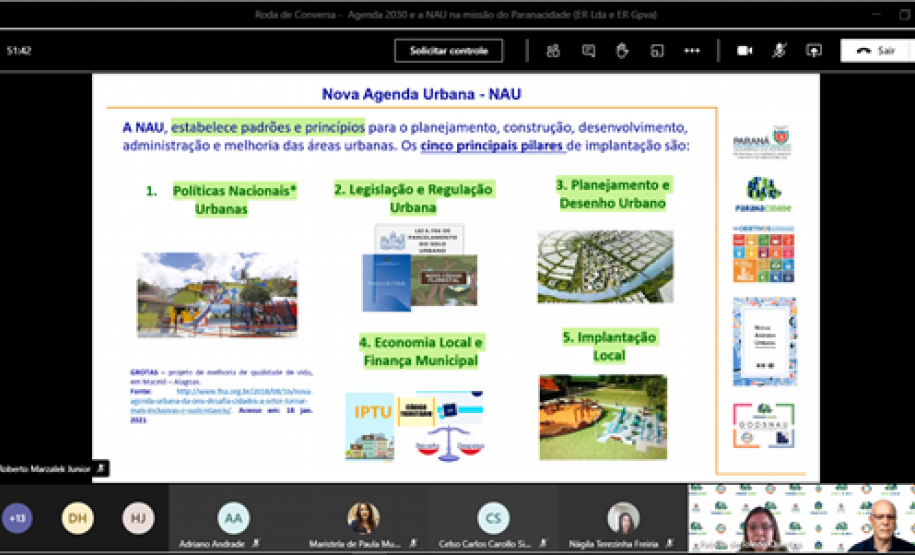Click the colorful Grotas playground photo

pyautogui.click(x=217, y=295)
